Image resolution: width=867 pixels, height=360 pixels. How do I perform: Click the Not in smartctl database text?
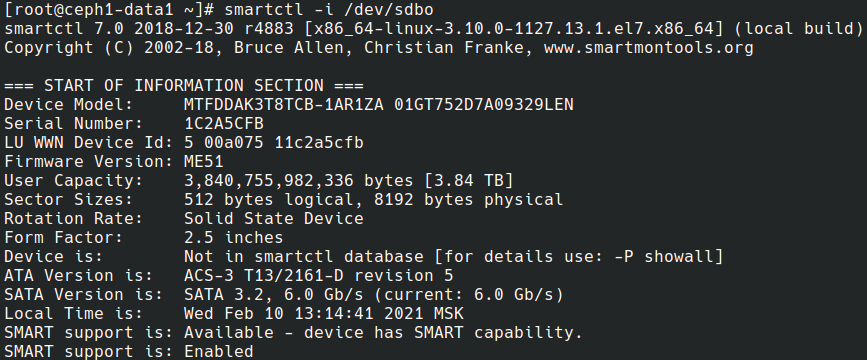point(304,257)
